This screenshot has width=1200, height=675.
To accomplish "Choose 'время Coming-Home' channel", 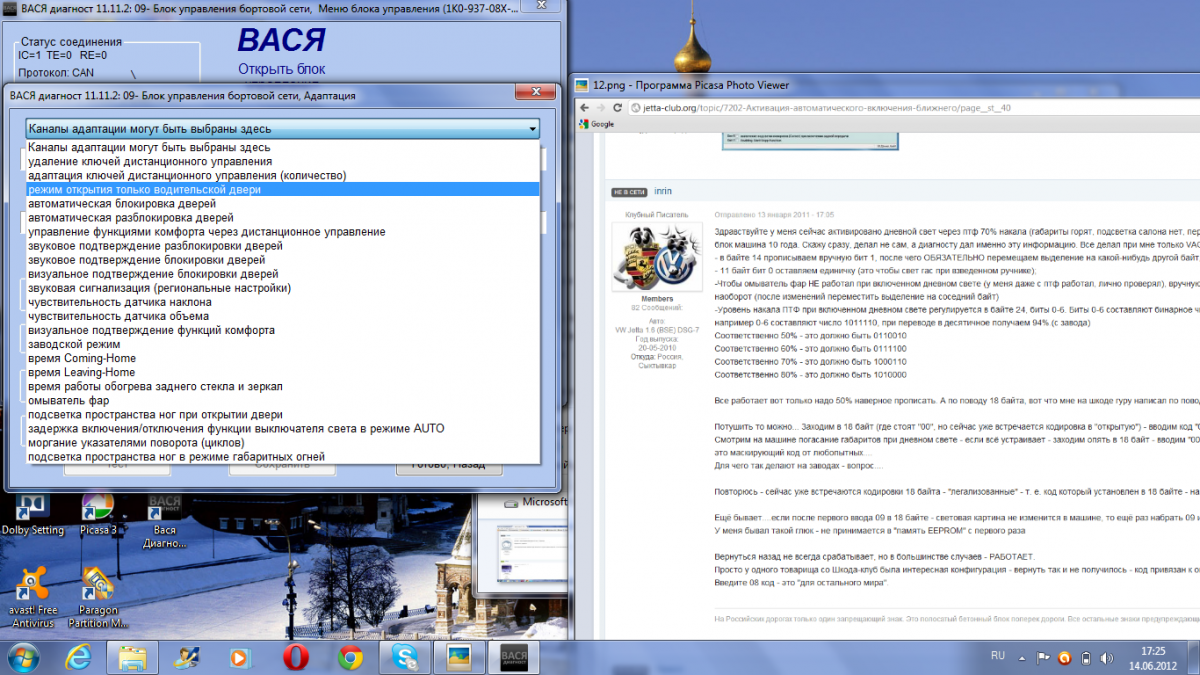I will pyautogui.click(x=282, y=358).
